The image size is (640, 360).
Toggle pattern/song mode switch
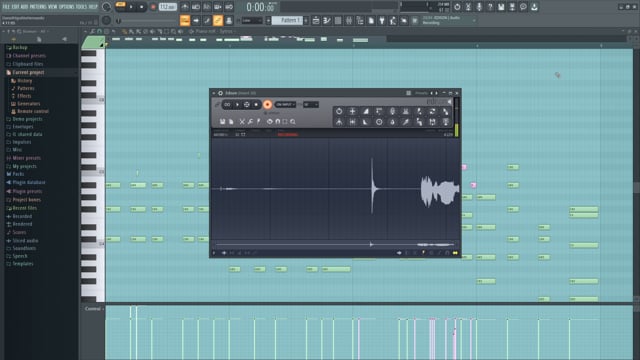120,7
